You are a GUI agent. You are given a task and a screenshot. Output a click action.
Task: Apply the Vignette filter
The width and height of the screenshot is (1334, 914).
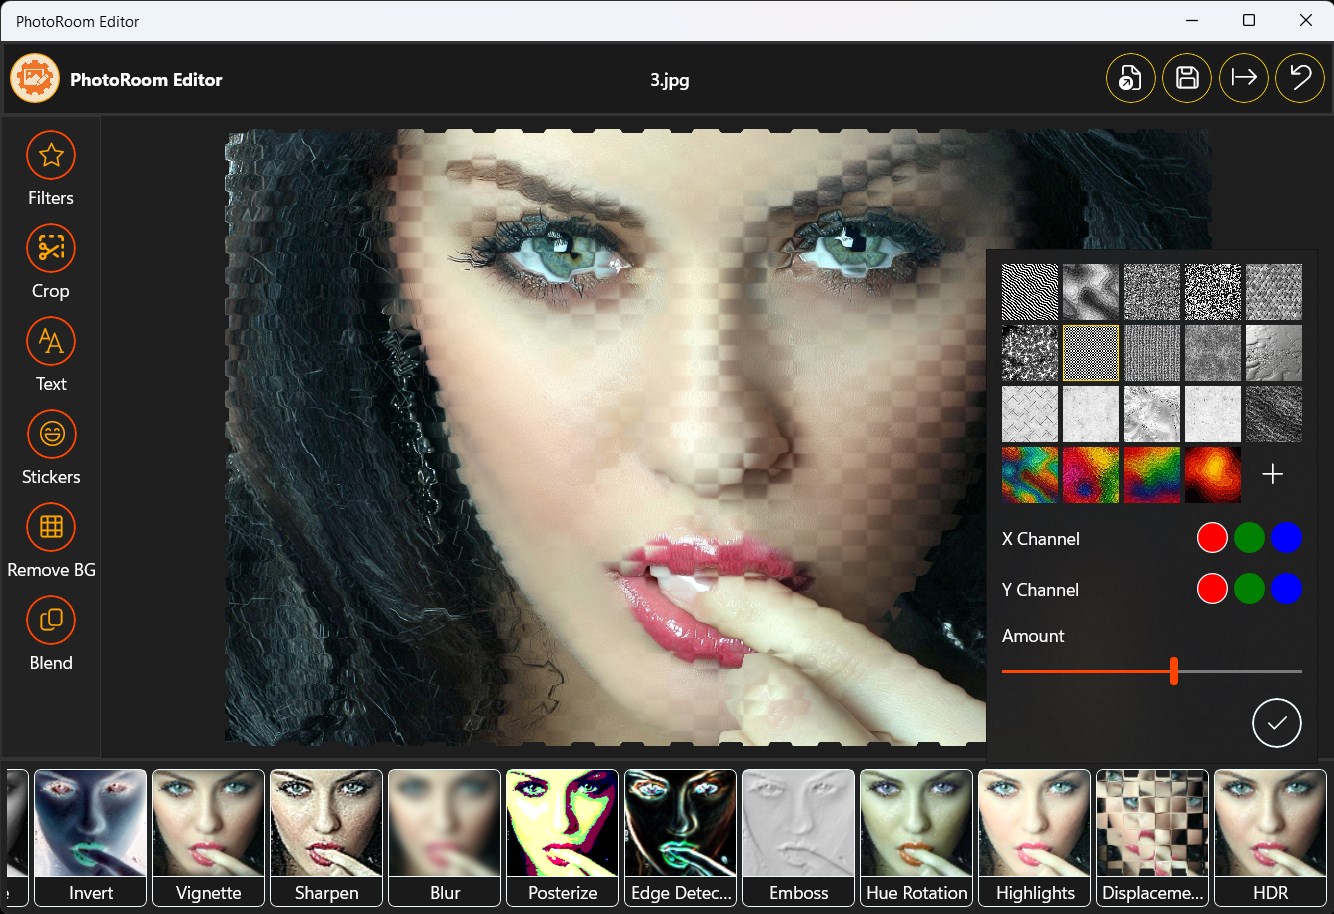(x=209, y=837)
